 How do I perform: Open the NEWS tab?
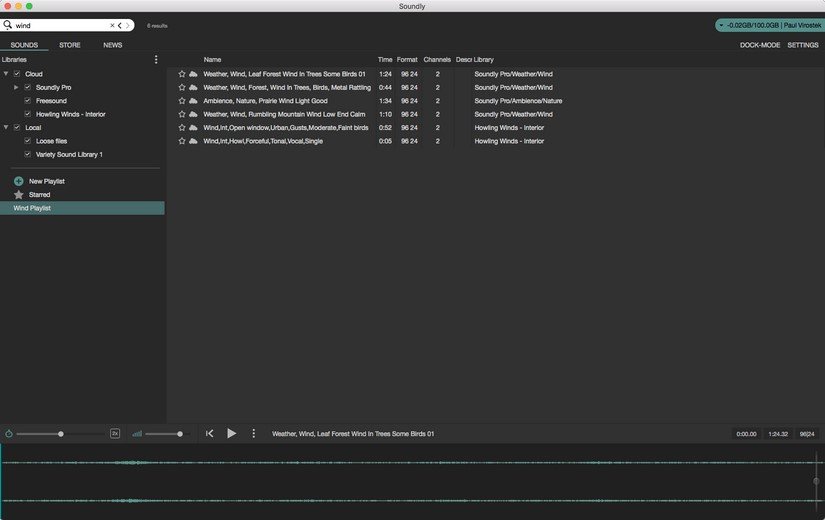[x=112, y=45]
